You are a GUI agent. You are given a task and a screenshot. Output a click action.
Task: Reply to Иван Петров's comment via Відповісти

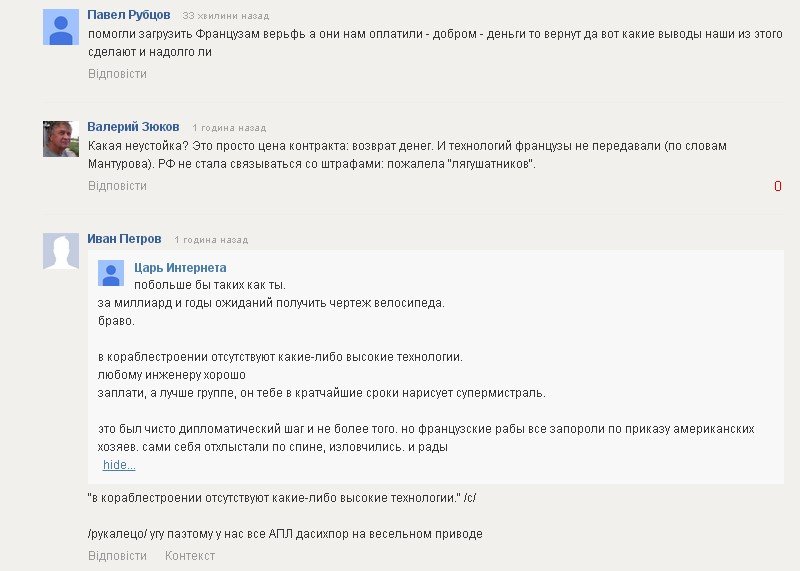(x=117, y=556)
